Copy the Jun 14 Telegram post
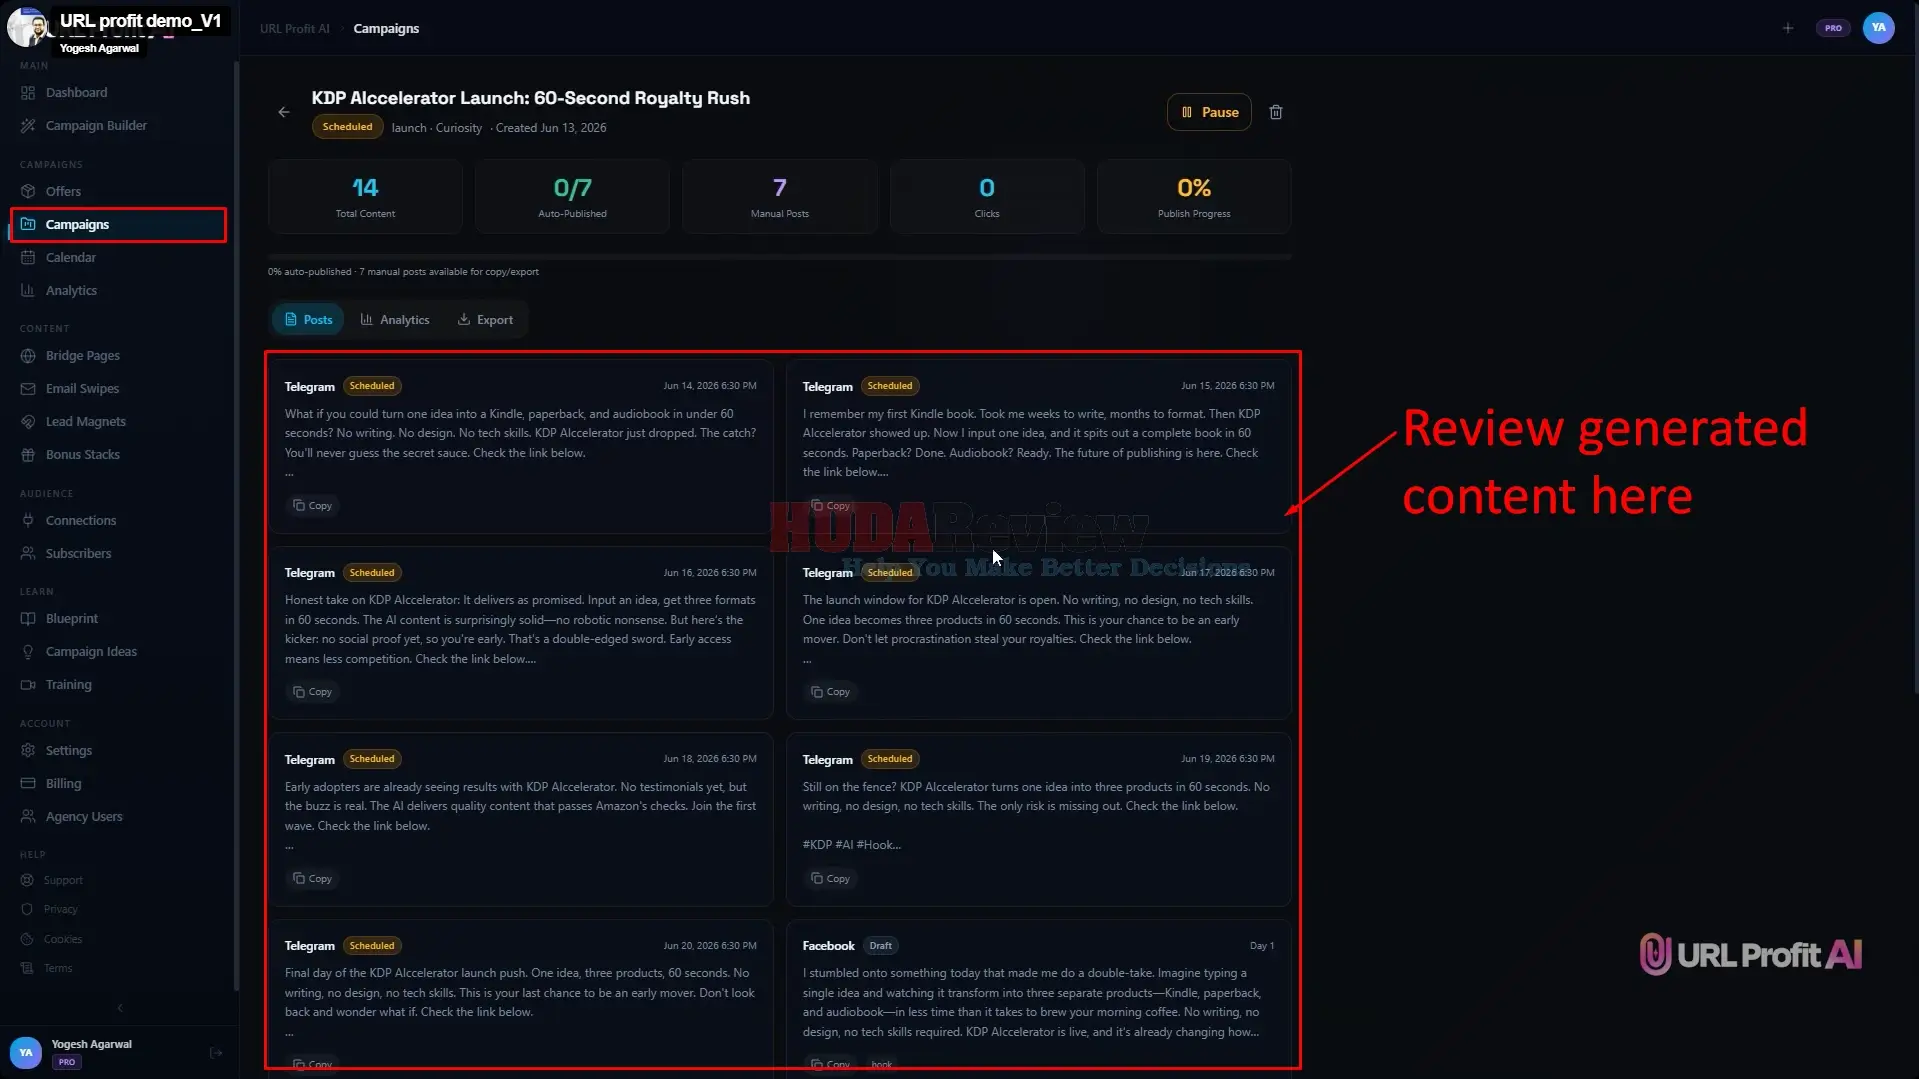This screenshot has height=1079, width=1919. click(x=312, y=505)
